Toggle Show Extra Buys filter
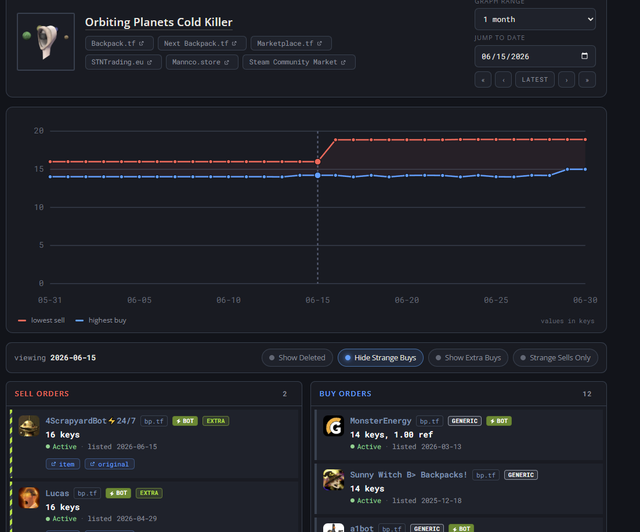This screenshot has width=640, height=532. (468, 358)
